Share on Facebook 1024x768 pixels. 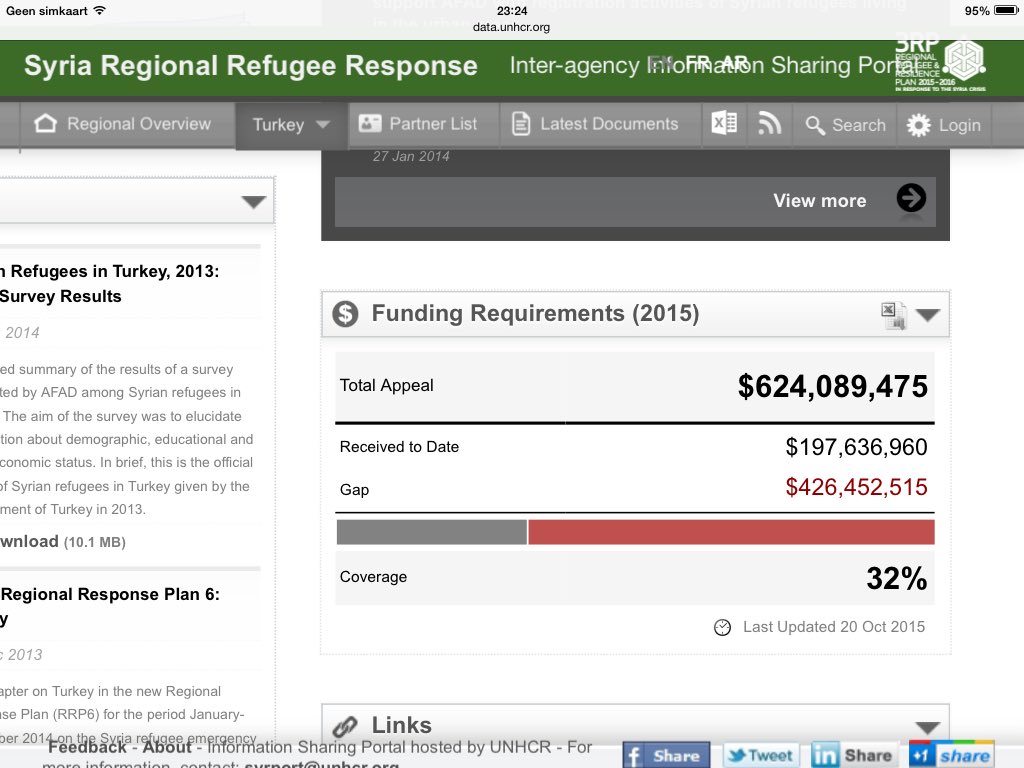pyautogui.click(x=666, y=755)
